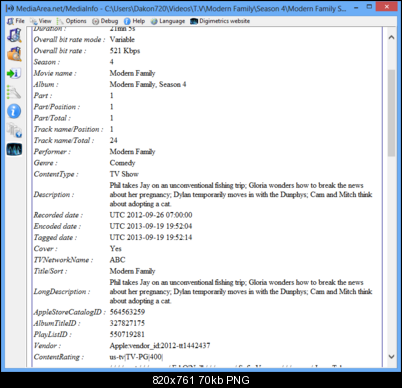Screen dimensions: 402x388
Task: Select the value '521 Kbps'
Action: pos(125,51)
